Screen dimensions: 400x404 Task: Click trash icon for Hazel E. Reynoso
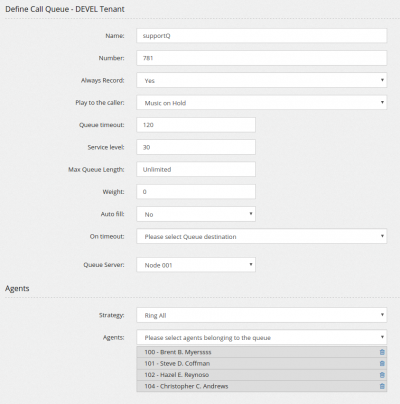click(382, 375)
